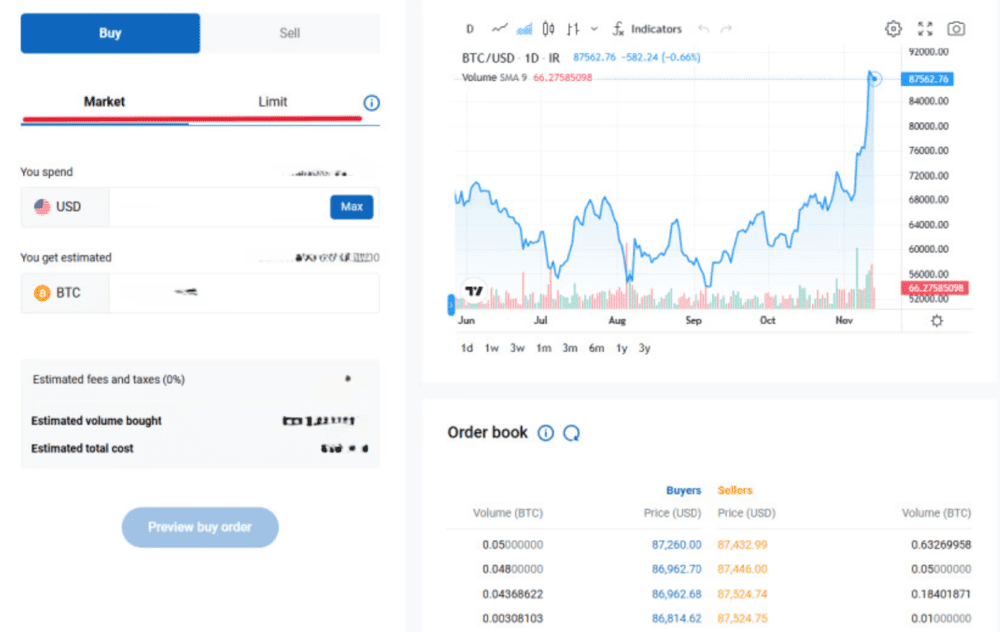Switch to the Buy tab

click(110, 33)
